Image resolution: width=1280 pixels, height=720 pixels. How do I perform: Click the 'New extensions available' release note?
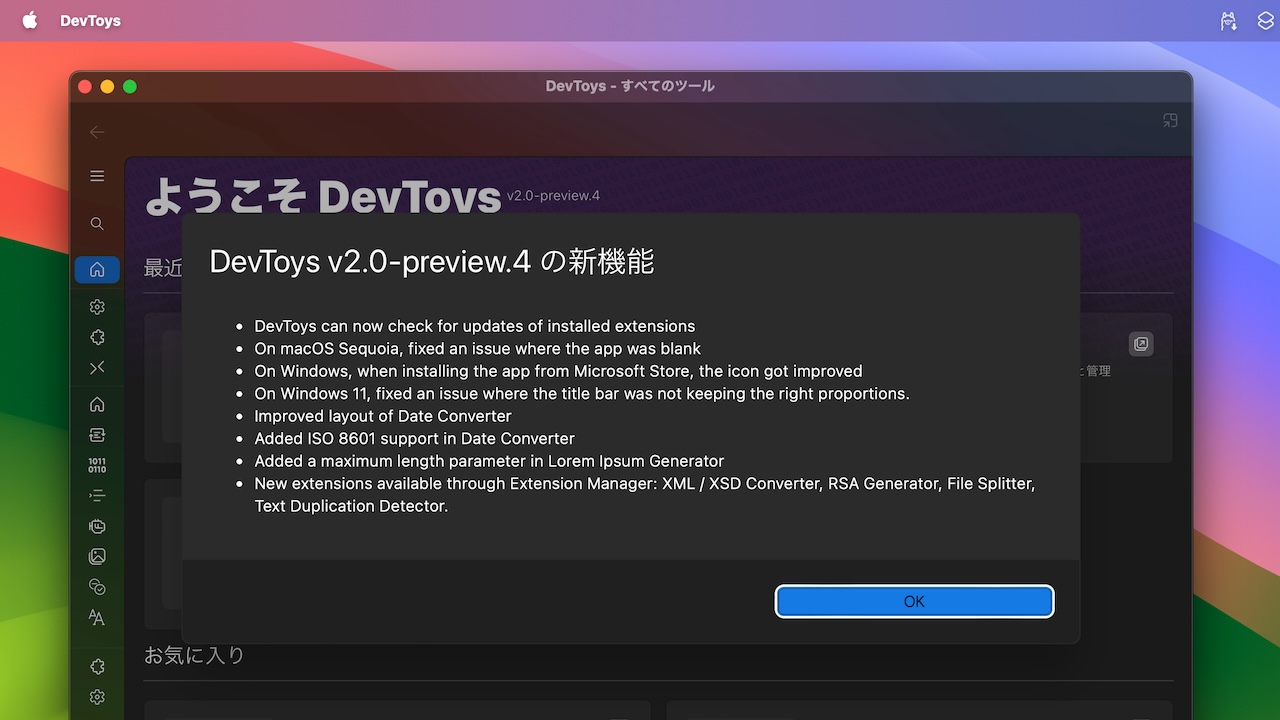pos(645,495)
